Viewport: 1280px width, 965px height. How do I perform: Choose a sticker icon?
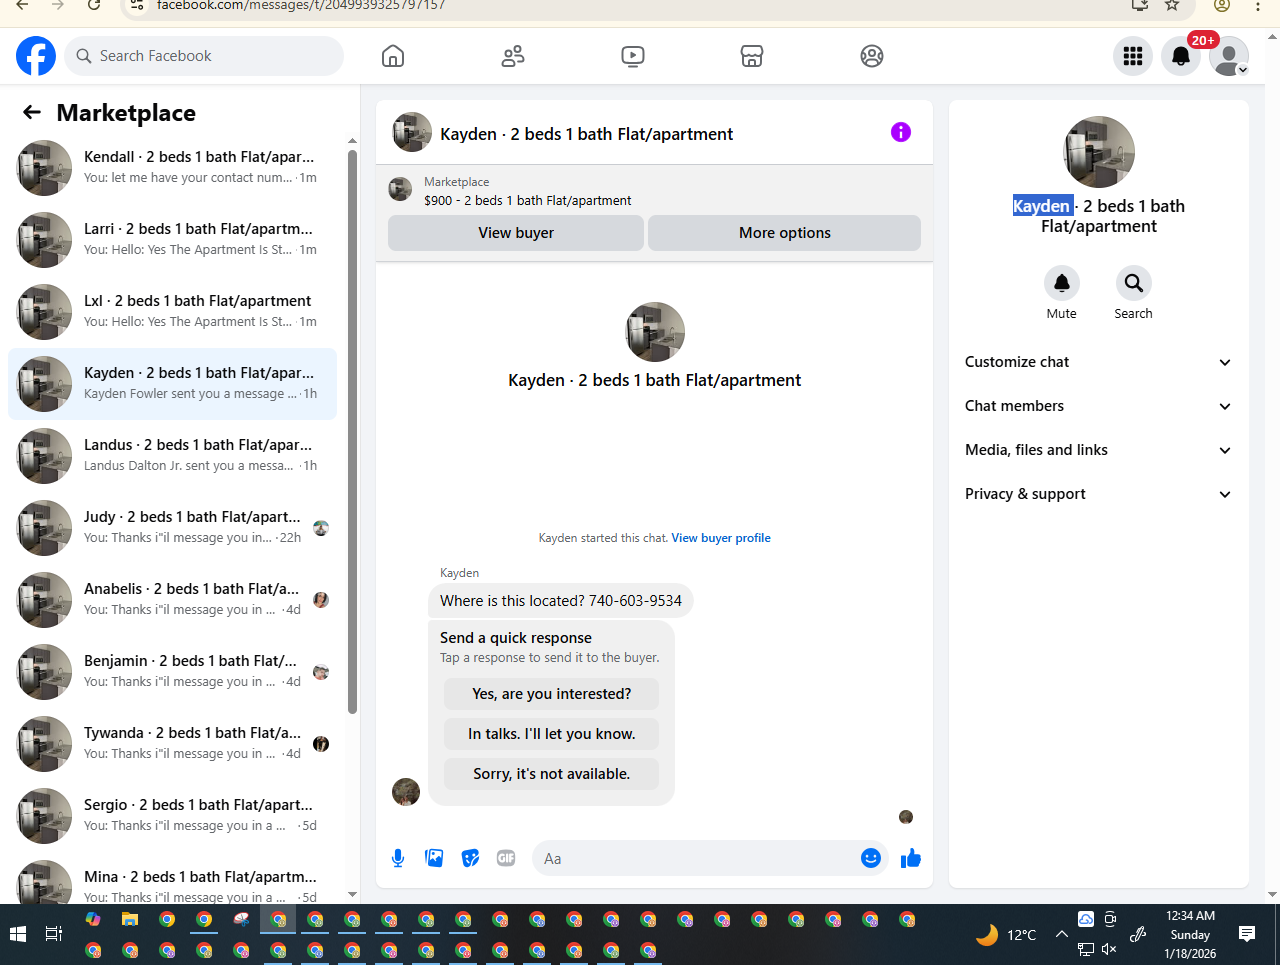470,858
